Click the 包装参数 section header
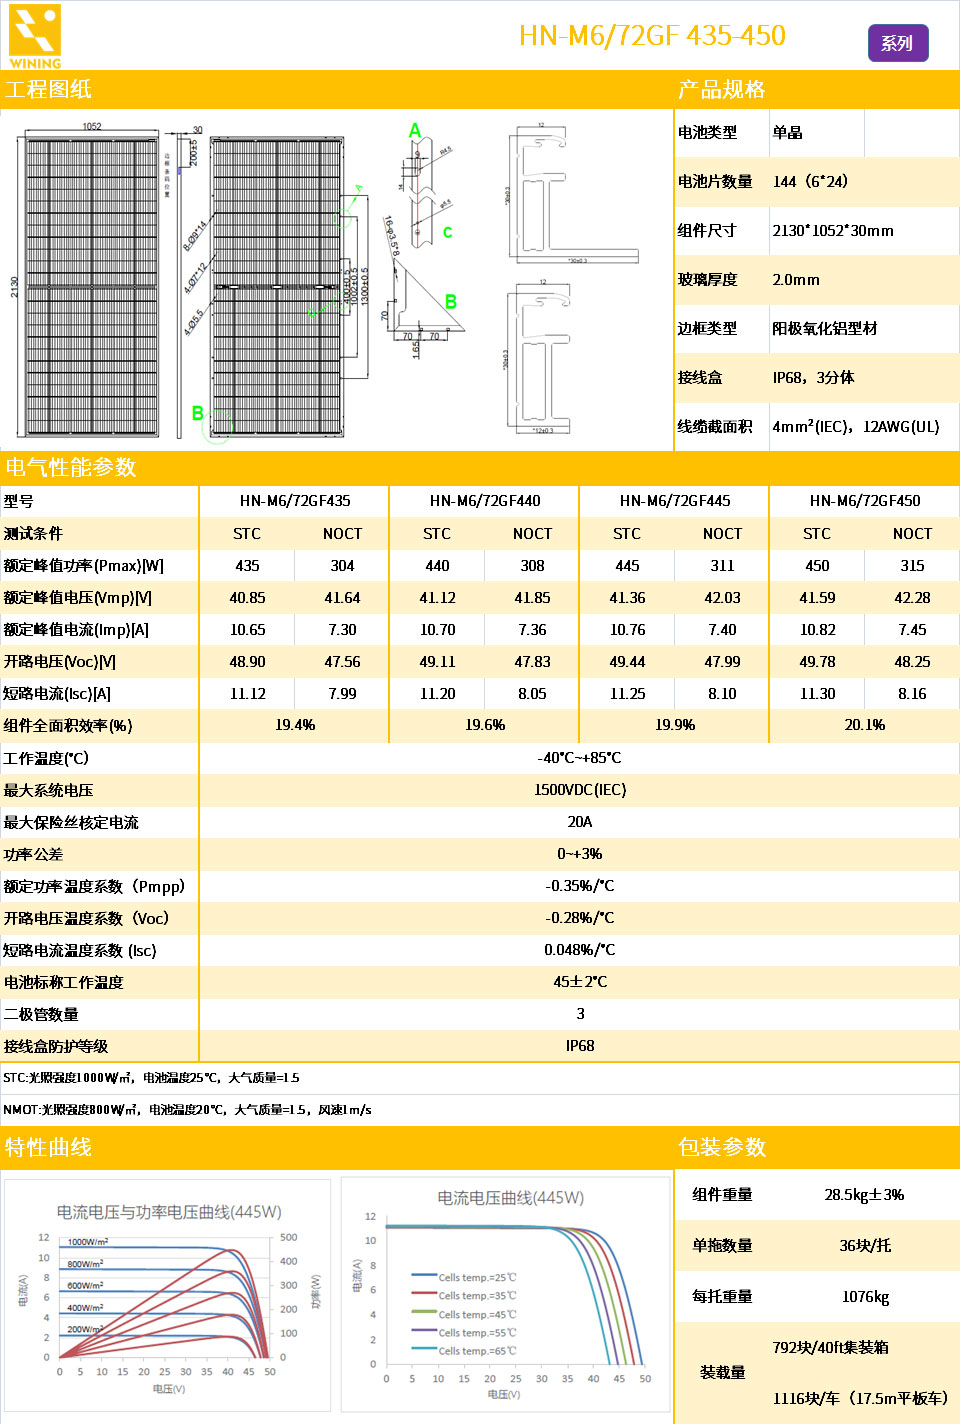The image size is (960, 1424). [722, 1147]
